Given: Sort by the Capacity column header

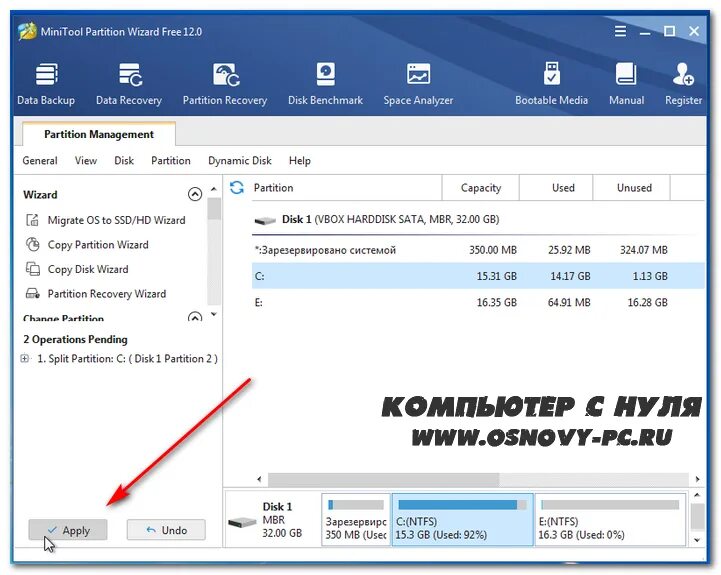Looking at the screenshot, I should click(481, 188).
